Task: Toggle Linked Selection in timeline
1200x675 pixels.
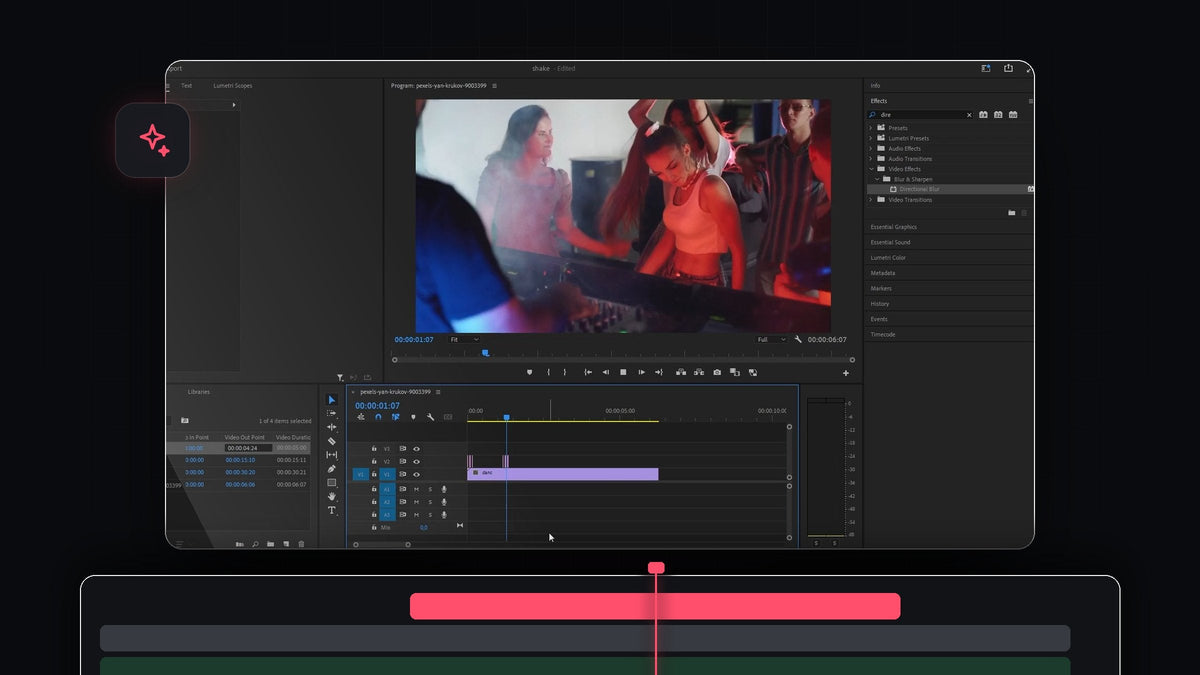Action: coord(395,417)
